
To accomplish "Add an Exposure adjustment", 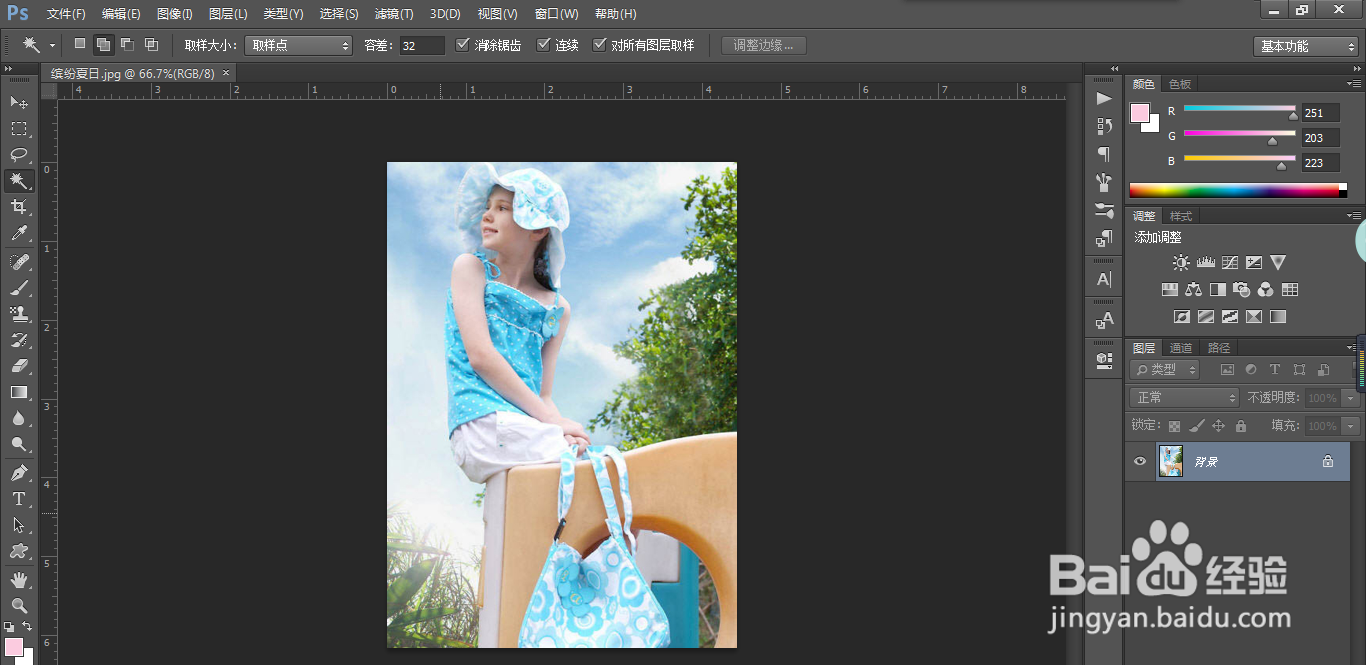I will pos(1254,263).
